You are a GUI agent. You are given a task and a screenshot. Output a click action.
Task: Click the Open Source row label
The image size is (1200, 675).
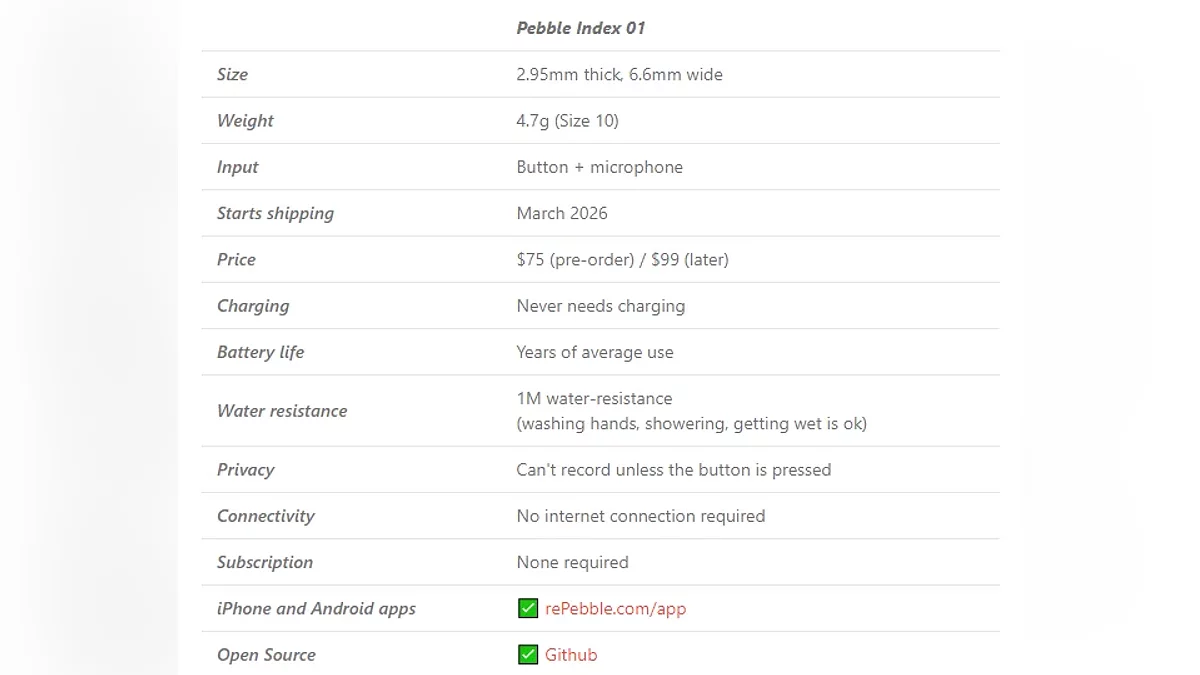(x=266, y=655)
